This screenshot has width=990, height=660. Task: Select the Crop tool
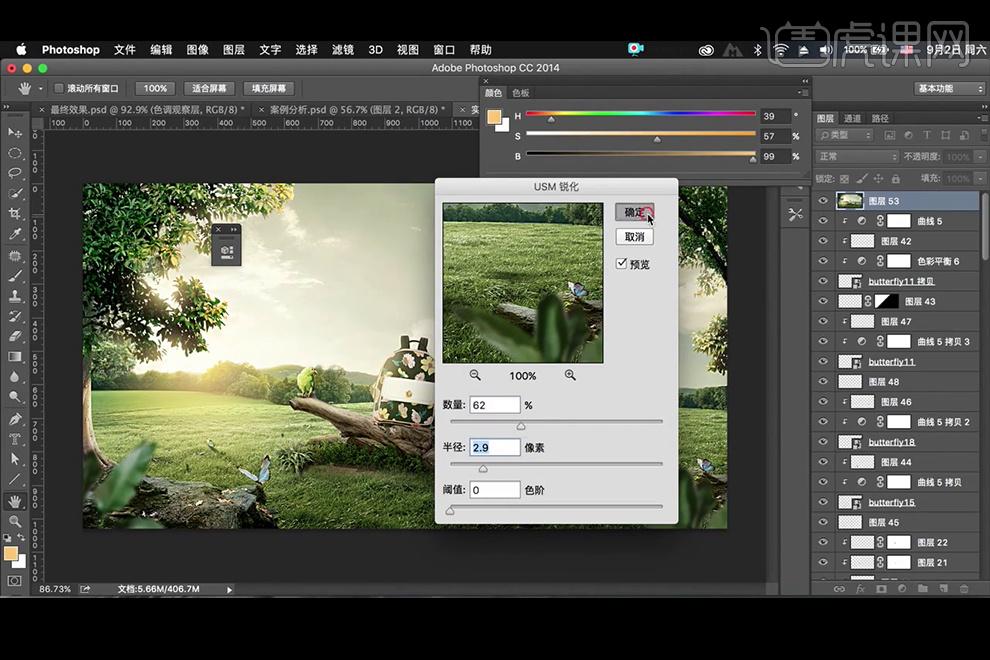pos(15,213)
